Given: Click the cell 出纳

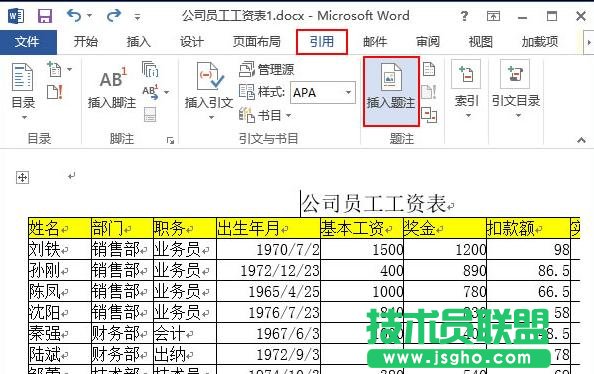Looking at the screenshot, I should (185, 354).
